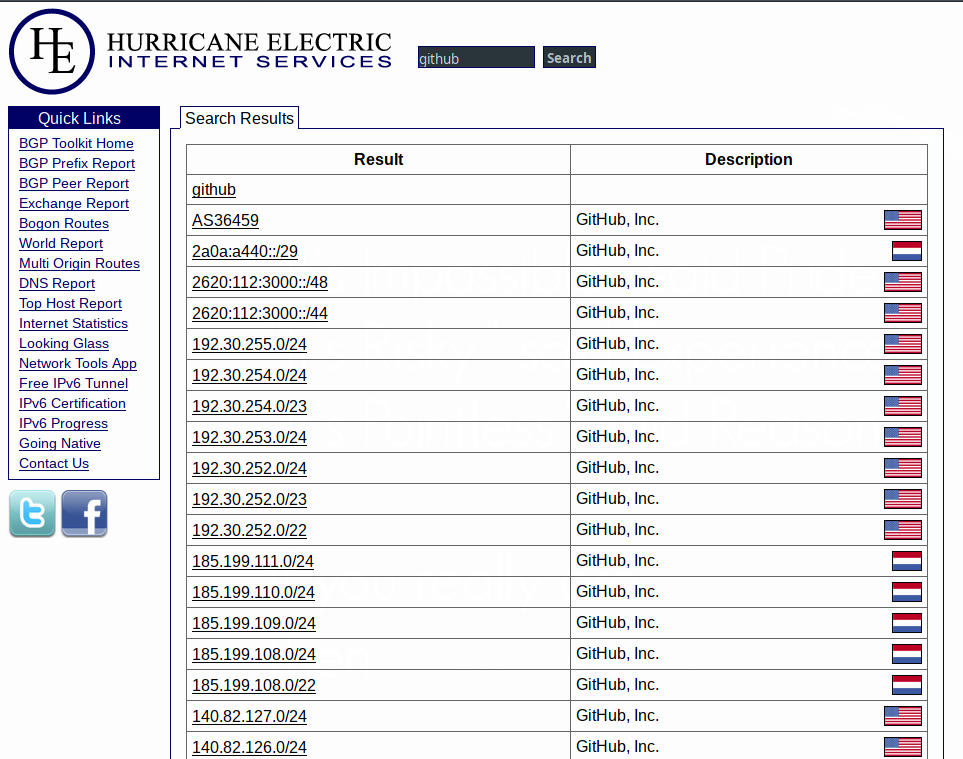Open prefix 192.30.254.0/24
The image size is (963, 759).
[249, 375]
